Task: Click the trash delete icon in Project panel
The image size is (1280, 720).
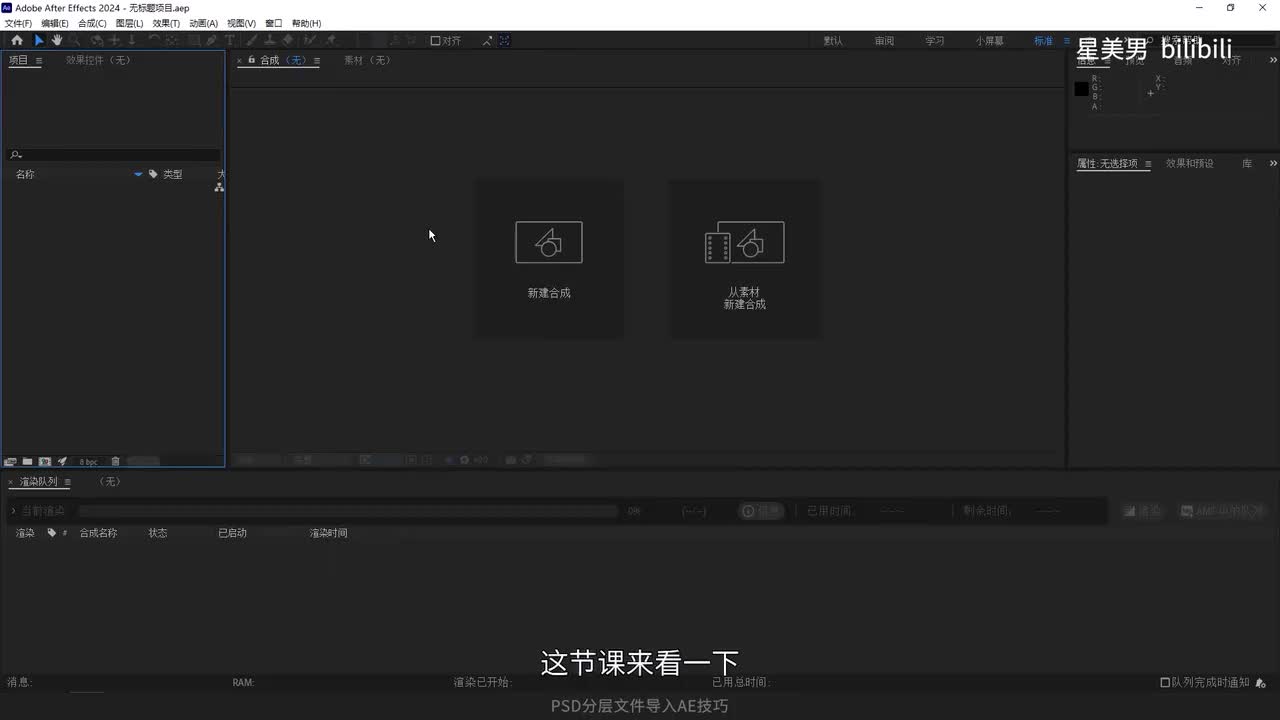Action: [115, 461]
